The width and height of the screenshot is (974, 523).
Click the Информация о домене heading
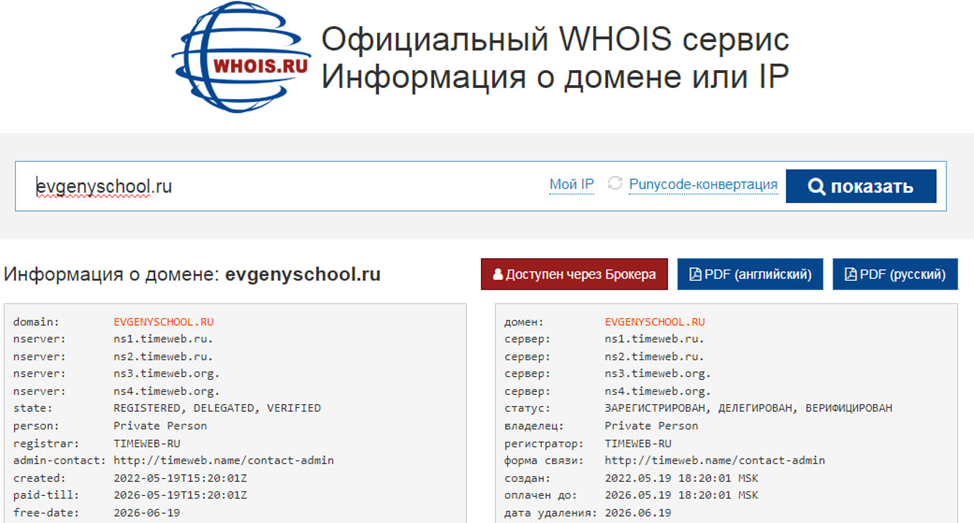click(192, 274)
